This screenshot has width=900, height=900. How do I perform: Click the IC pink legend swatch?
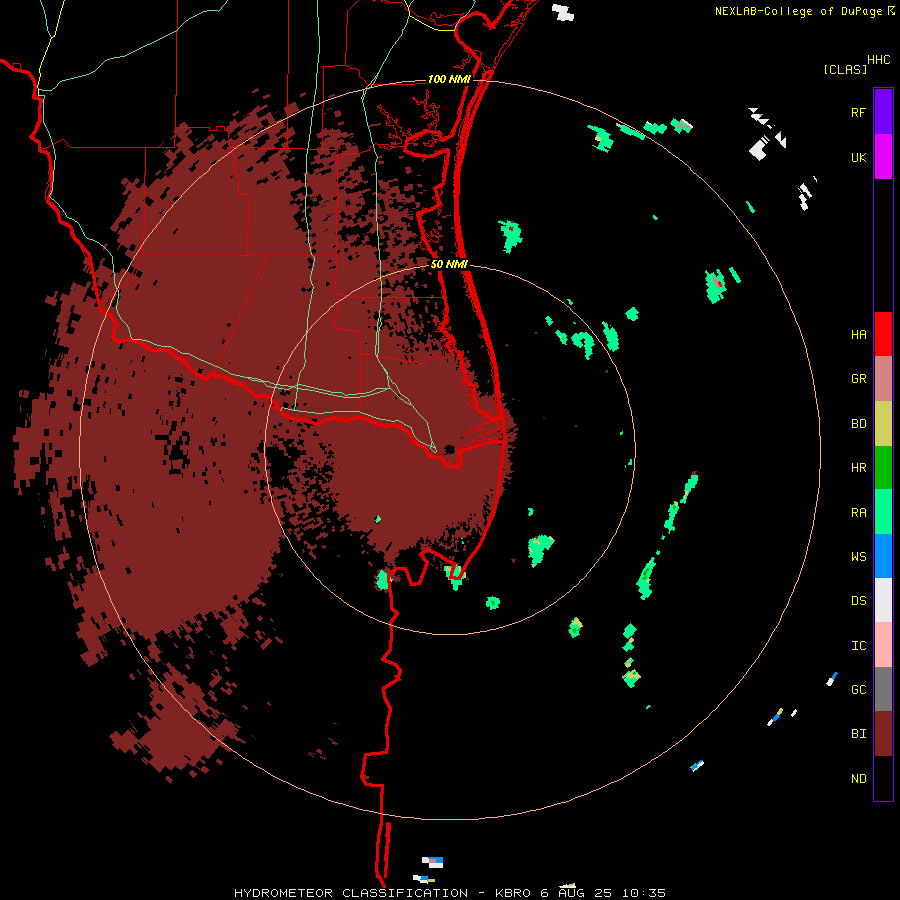[x=883, y=645]
